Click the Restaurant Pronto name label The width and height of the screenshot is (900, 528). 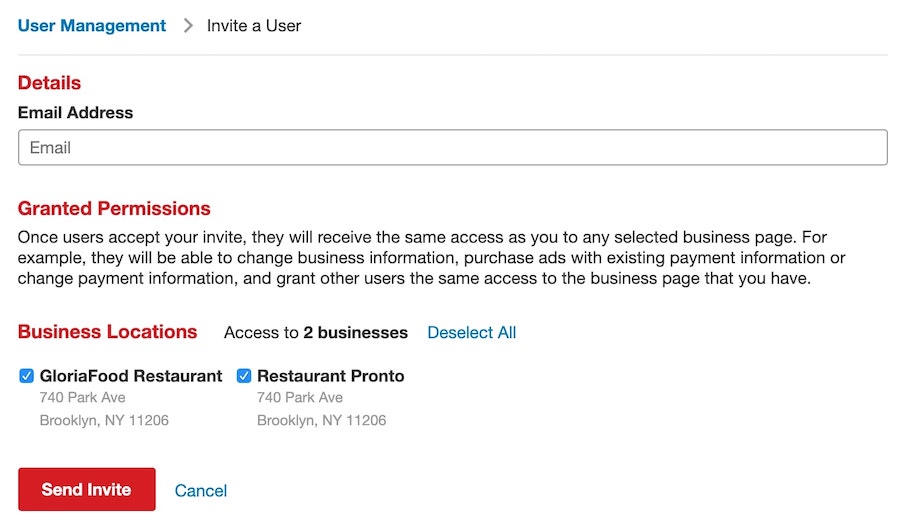330,376
